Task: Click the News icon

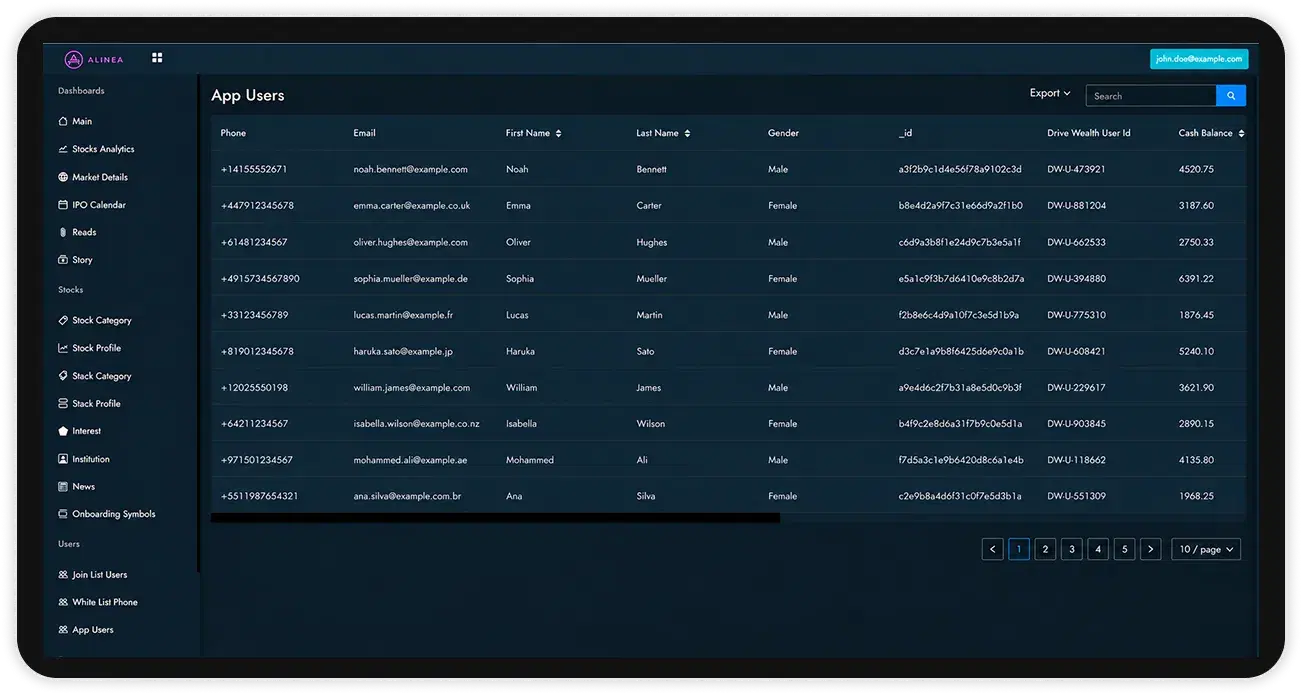Action: (63, 487)
